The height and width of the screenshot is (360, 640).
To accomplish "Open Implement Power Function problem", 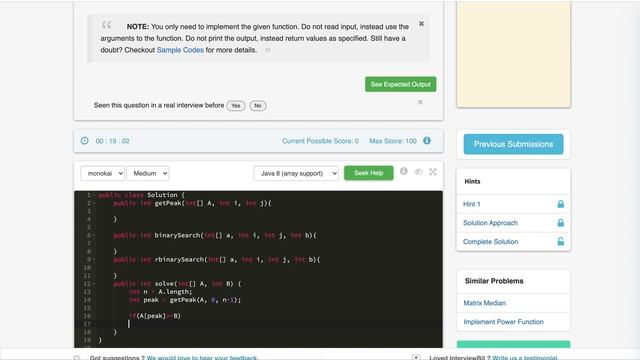I will pos(503,322).
